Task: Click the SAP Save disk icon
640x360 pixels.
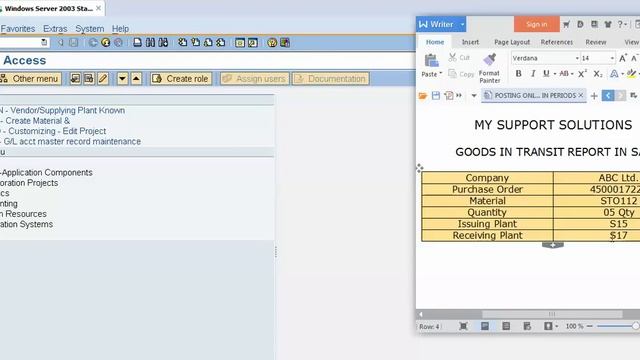Action: (x=73, y=42)
